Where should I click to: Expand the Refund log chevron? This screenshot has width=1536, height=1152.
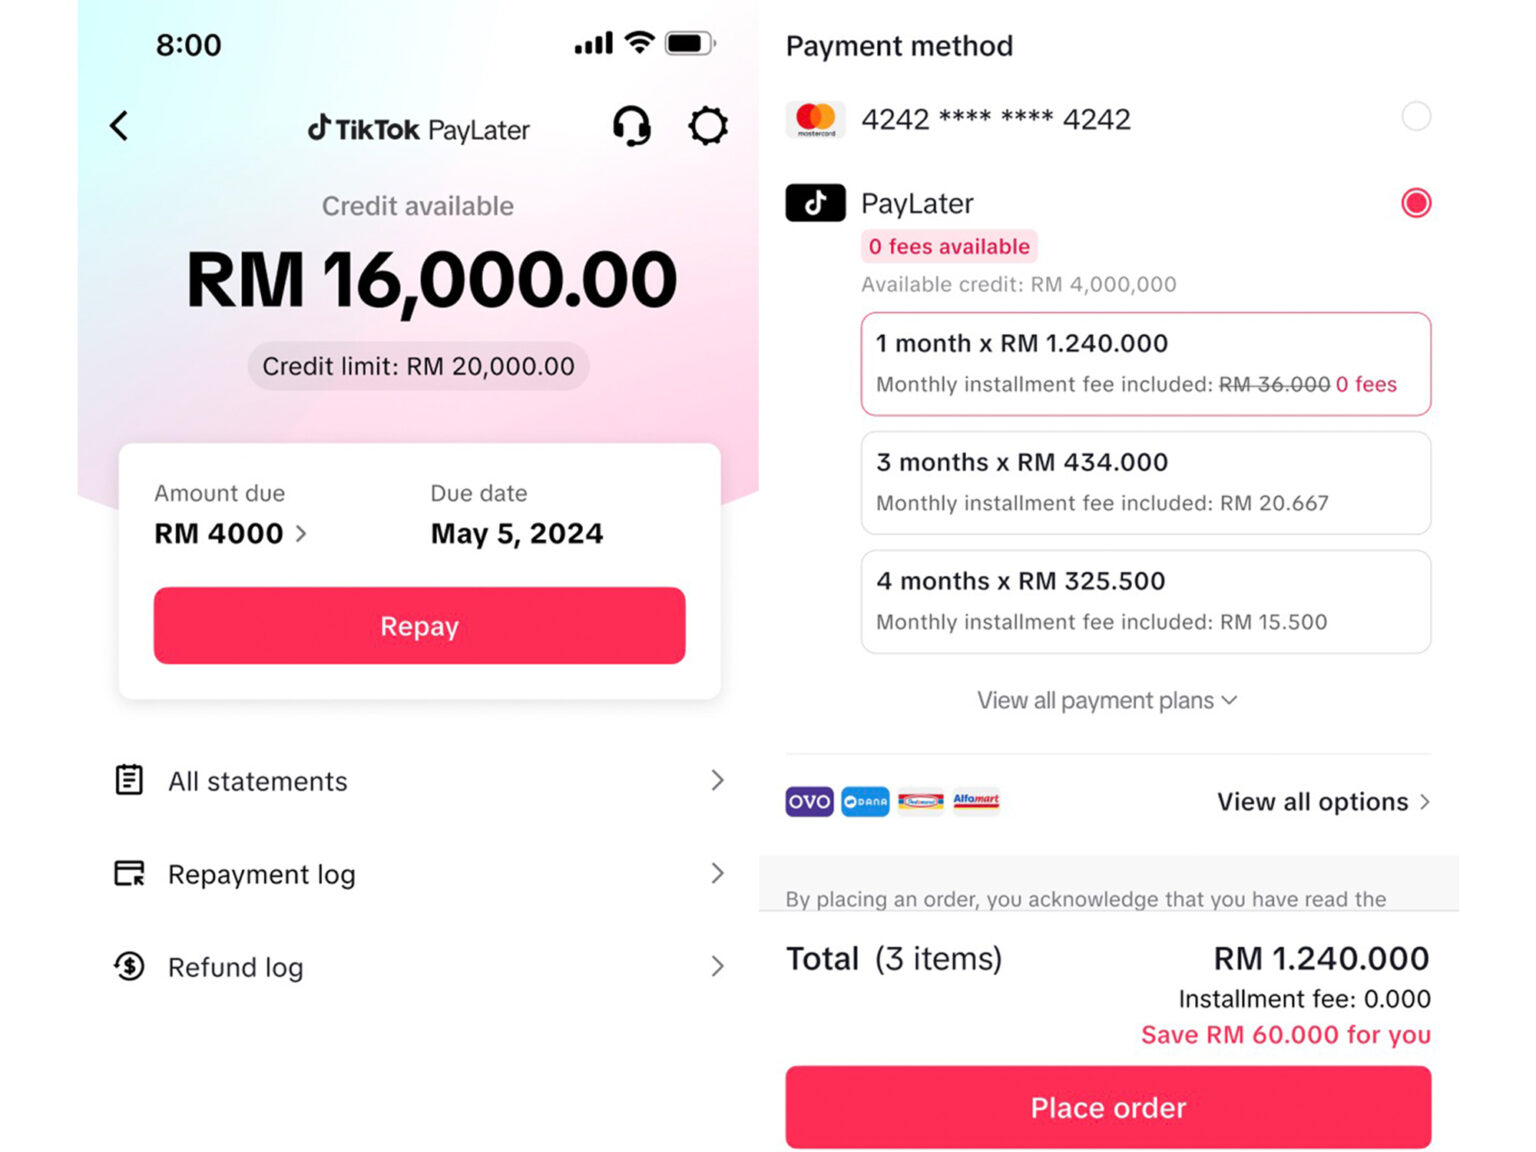[717, 965]
